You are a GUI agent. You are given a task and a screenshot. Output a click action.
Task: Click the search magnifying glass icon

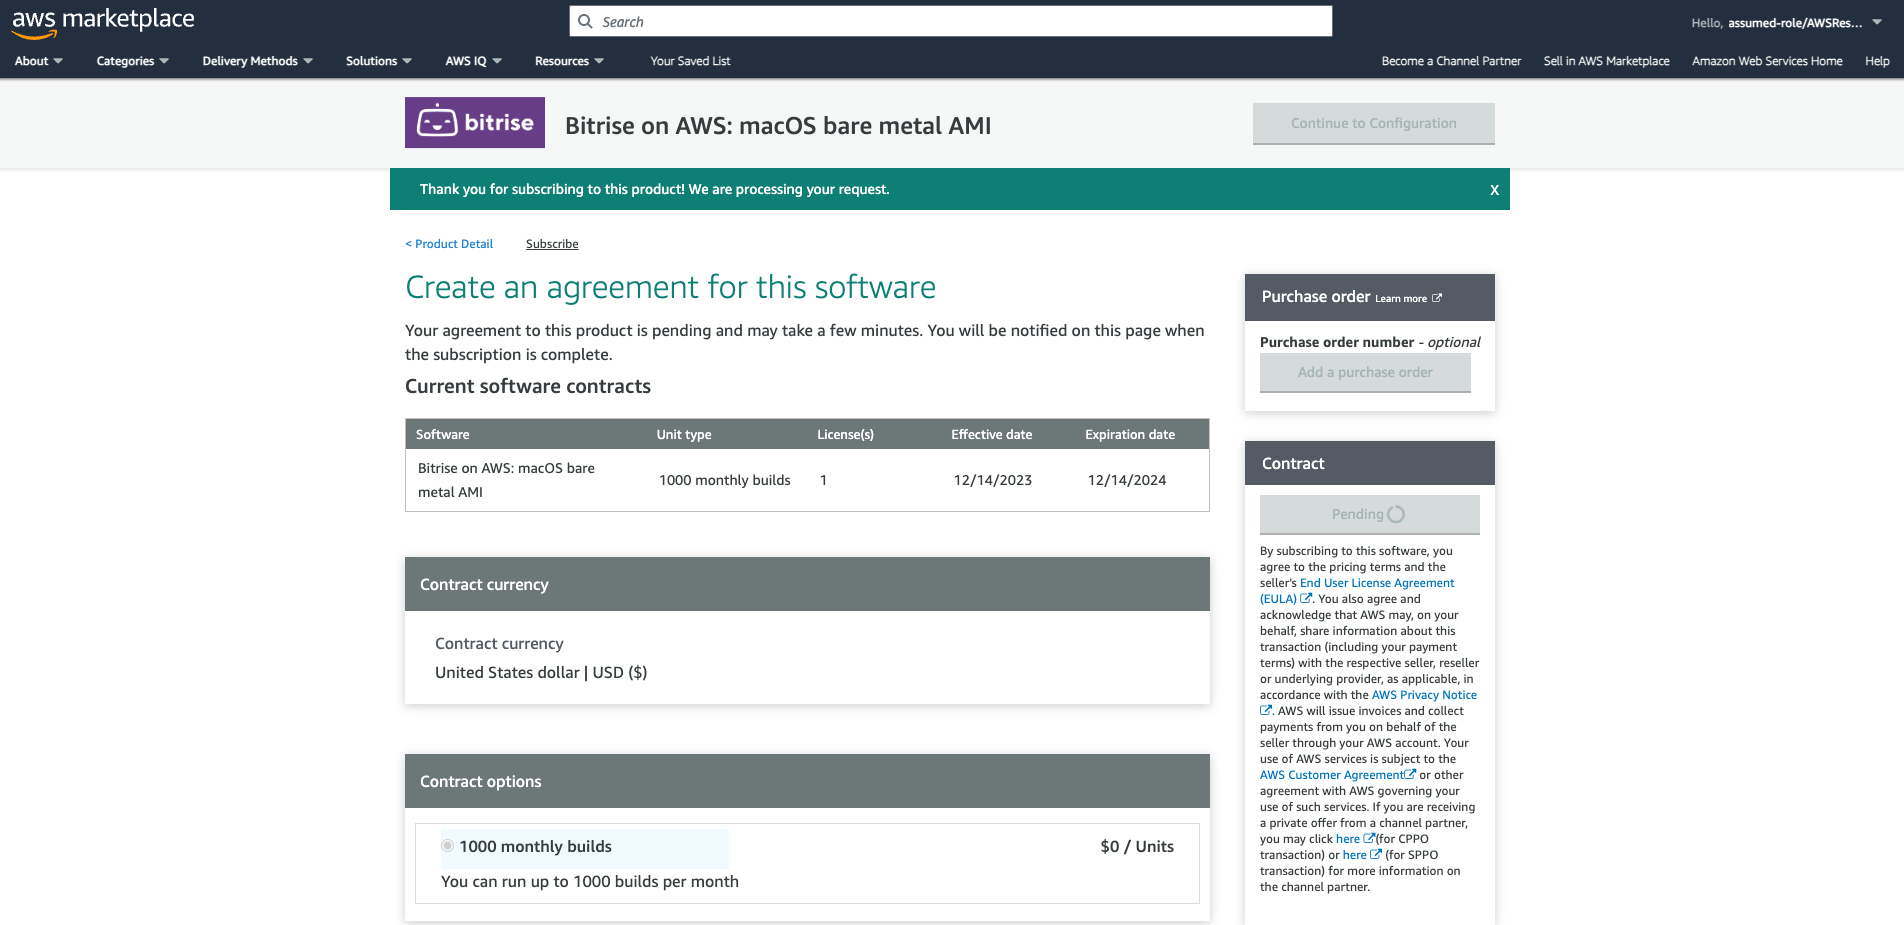click(x=586, y=21)
